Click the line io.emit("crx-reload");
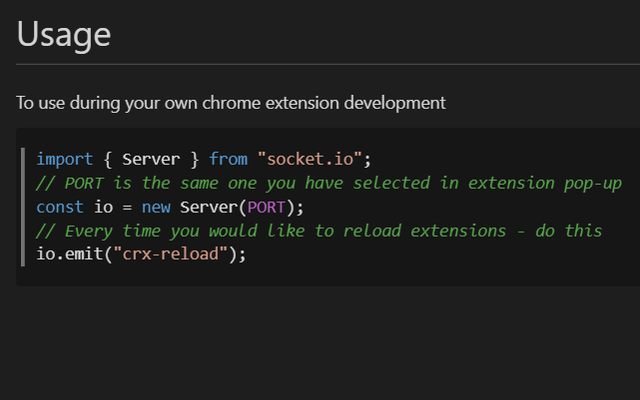The image size is (640, 400). tap(141, 254)
